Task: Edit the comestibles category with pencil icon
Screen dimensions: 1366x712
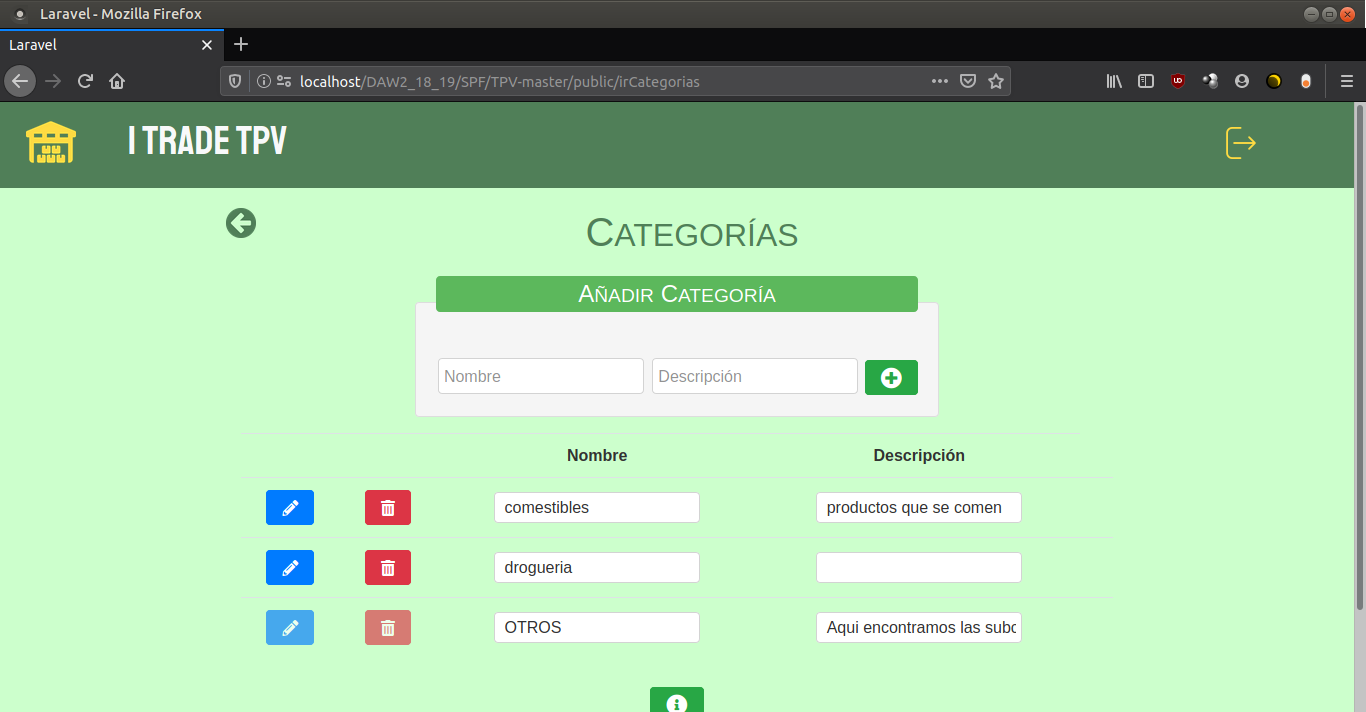Action: 290,508
